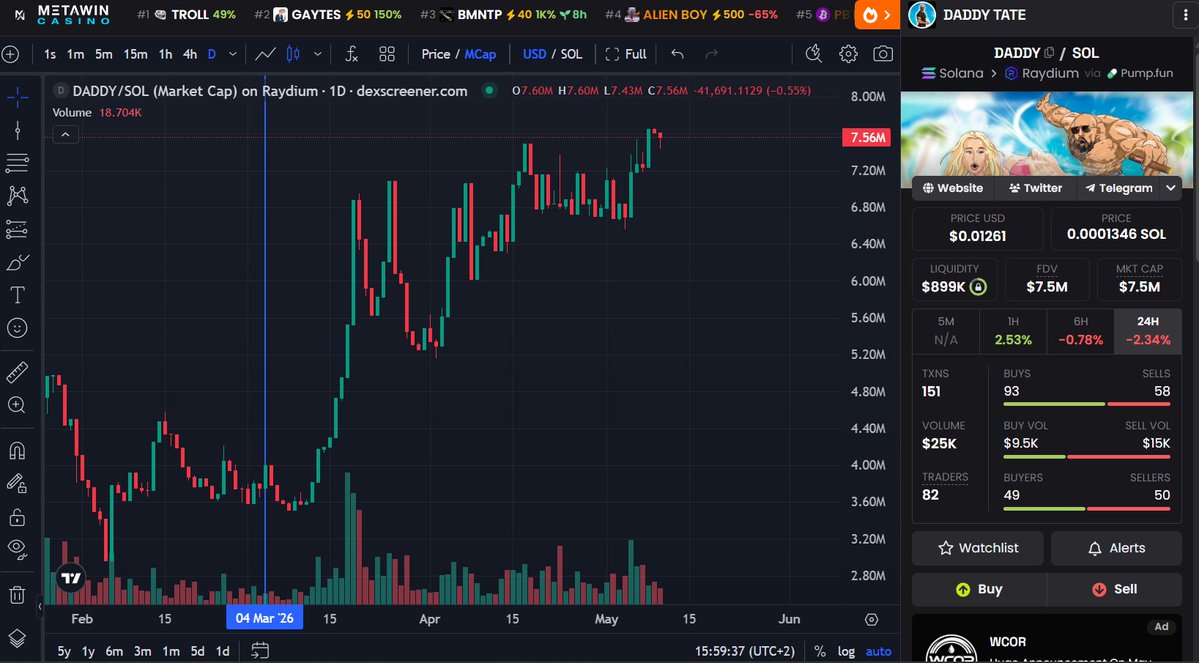Select the ruler measure tool
This screenshot has width=1199, height=663.
click(17, 372)
